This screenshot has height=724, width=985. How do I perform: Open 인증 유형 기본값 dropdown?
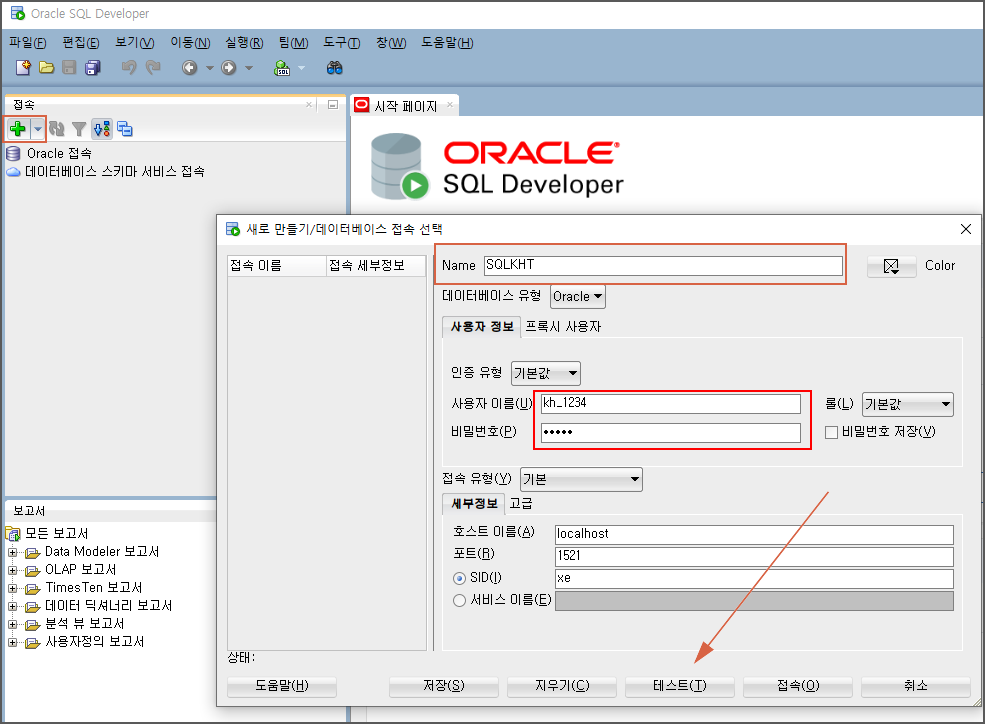546,373
